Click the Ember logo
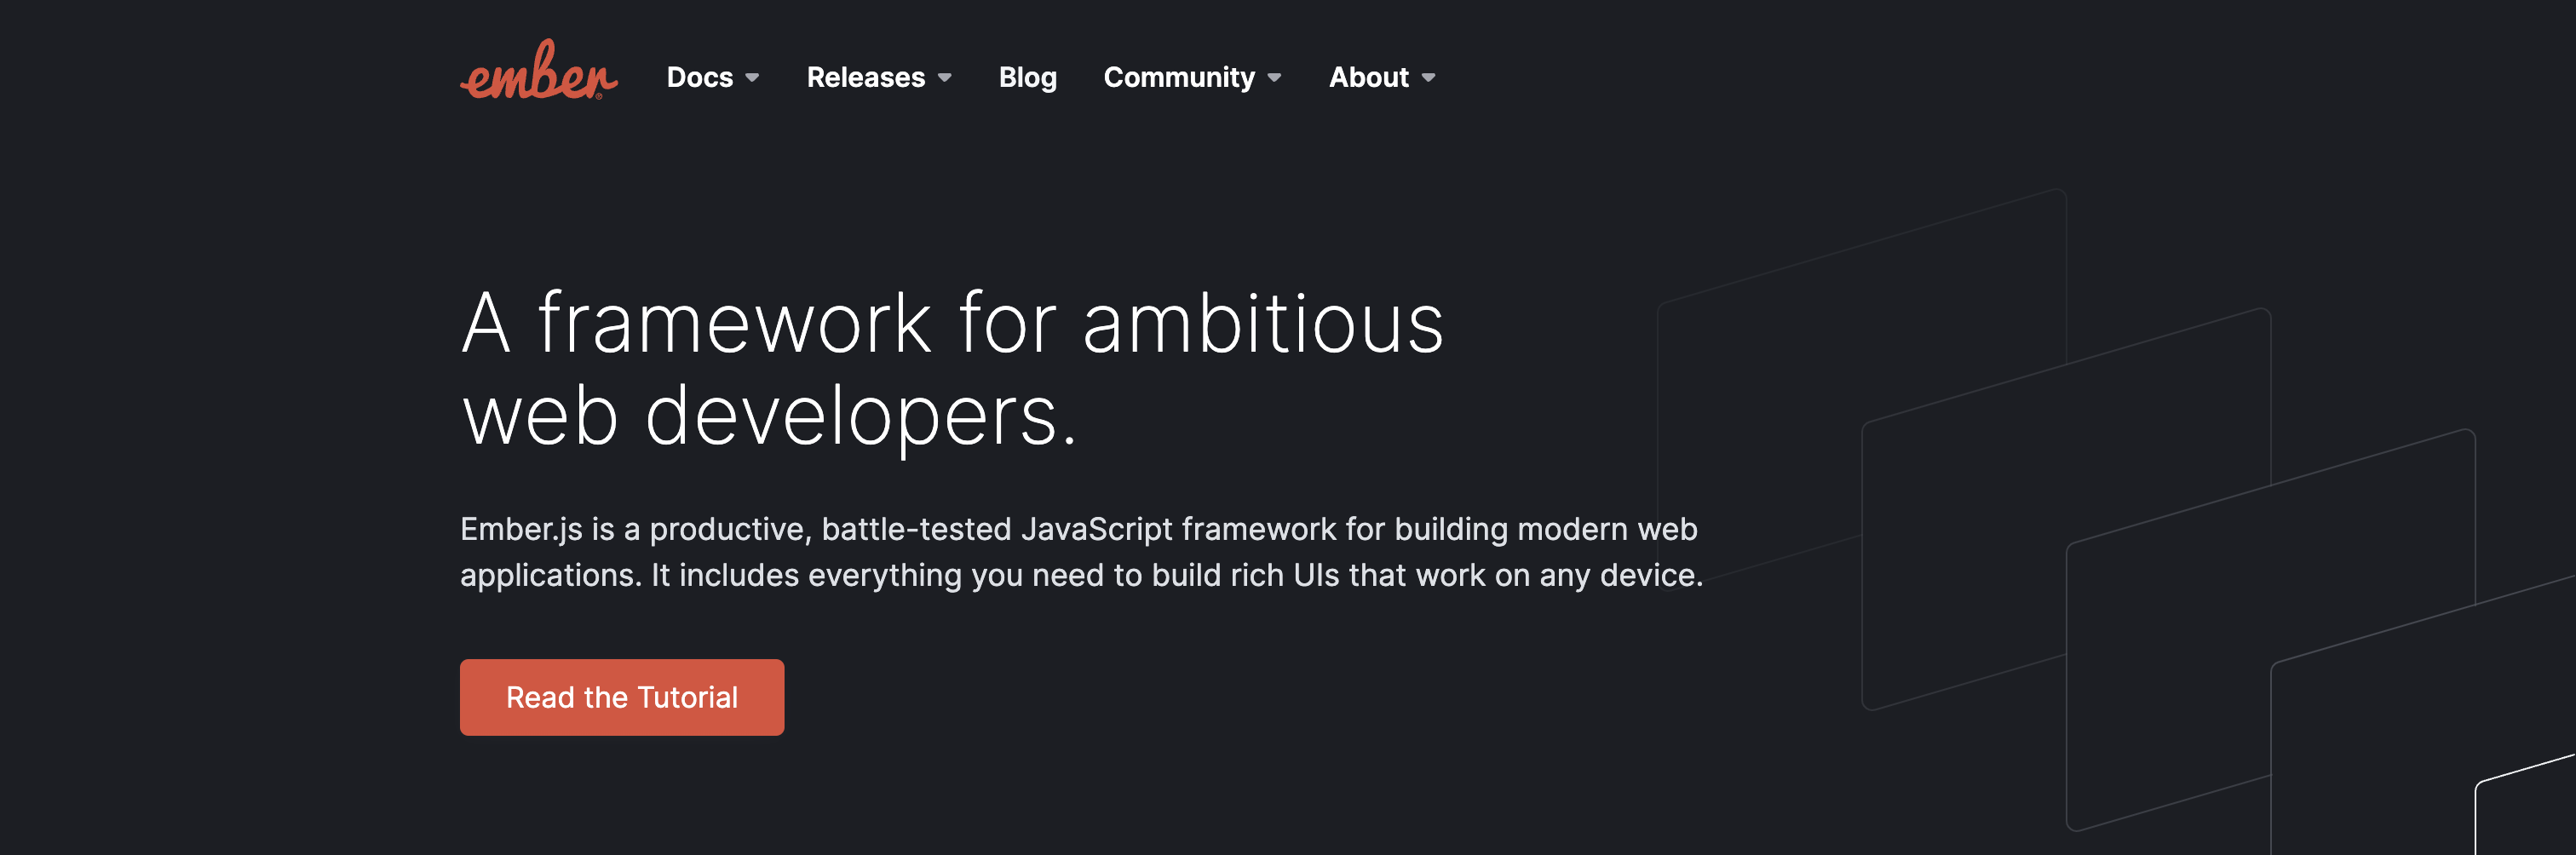 coord(539,70)
